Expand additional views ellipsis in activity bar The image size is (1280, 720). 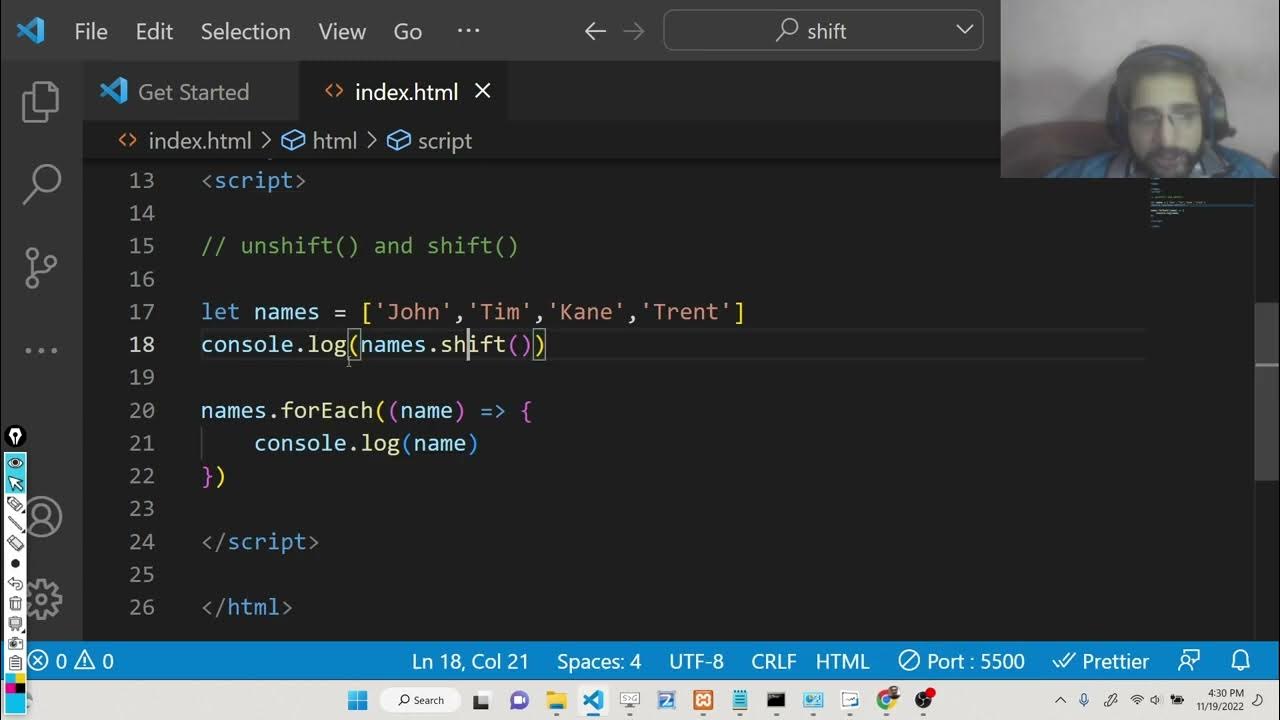click(41, 350)
